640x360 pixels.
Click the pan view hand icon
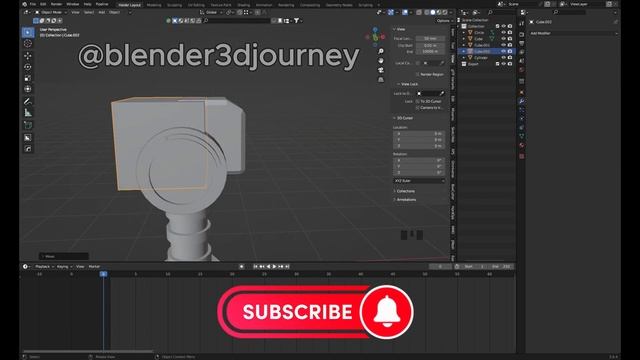381,61
